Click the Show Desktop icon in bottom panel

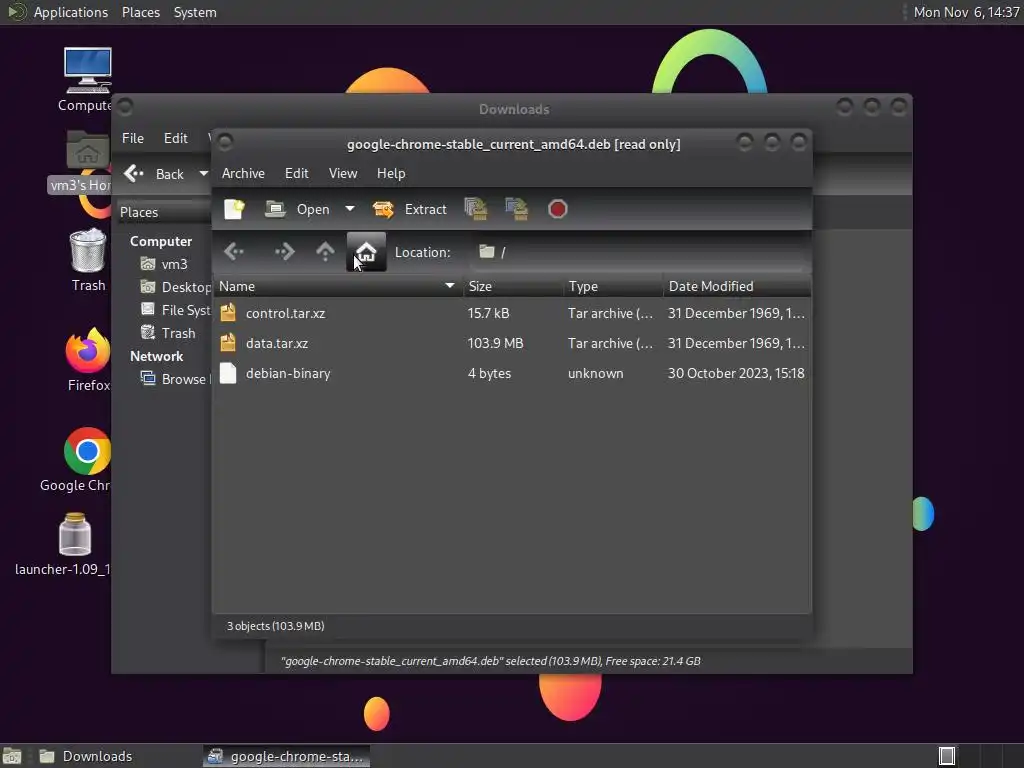click(x=12, y=756)
